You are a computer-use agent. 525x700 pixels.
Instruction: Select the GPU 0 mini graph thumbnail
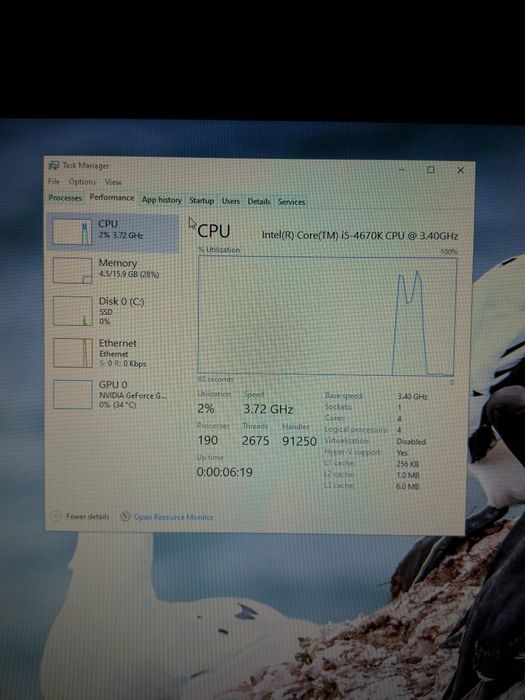point(73,395)
